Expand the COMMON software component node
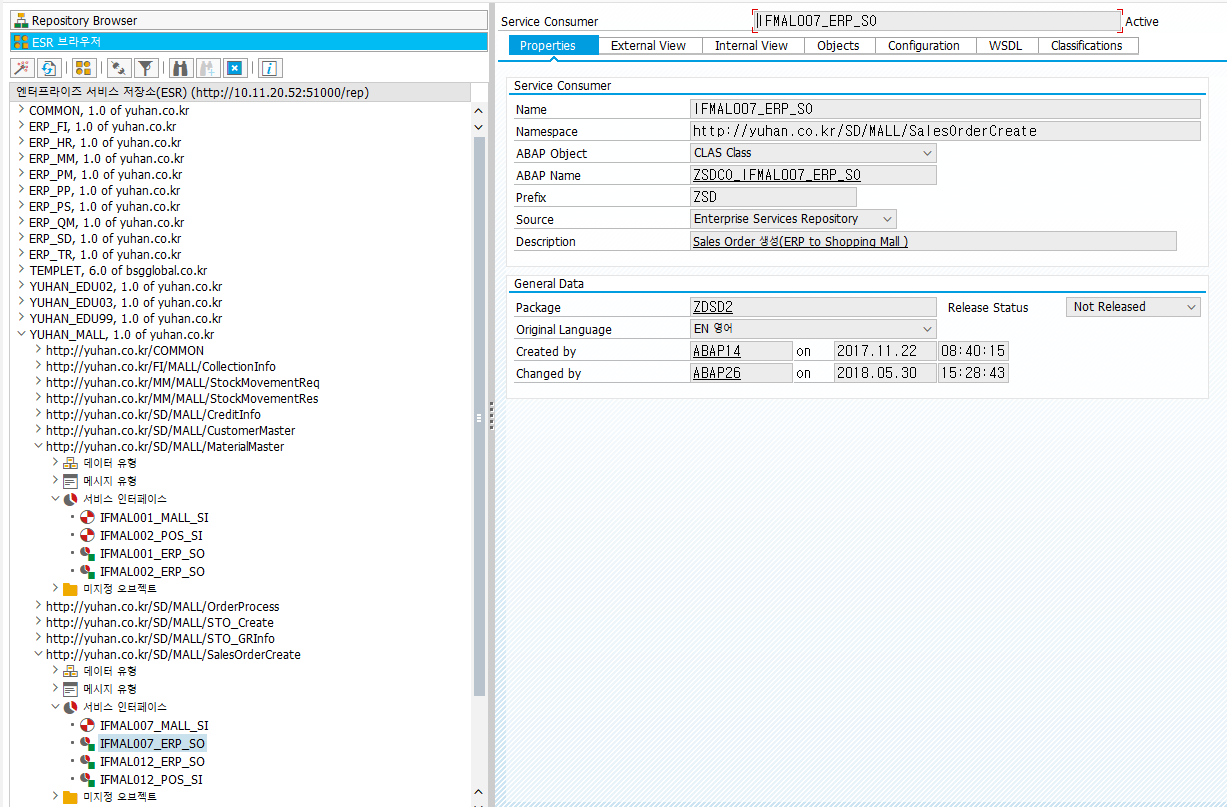The width and height of the screenshot is (1227, 807). [x=21, y=111]
